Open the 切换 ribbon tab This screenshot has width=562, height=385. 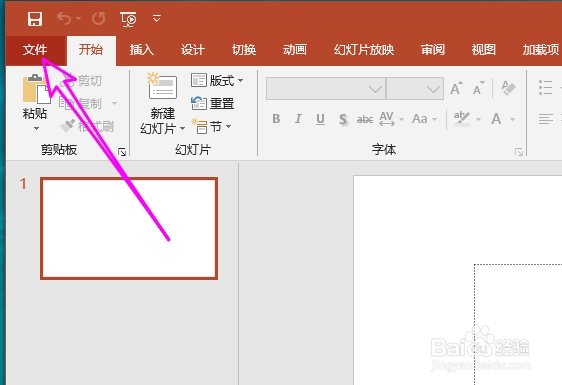(x=244, y=50)
